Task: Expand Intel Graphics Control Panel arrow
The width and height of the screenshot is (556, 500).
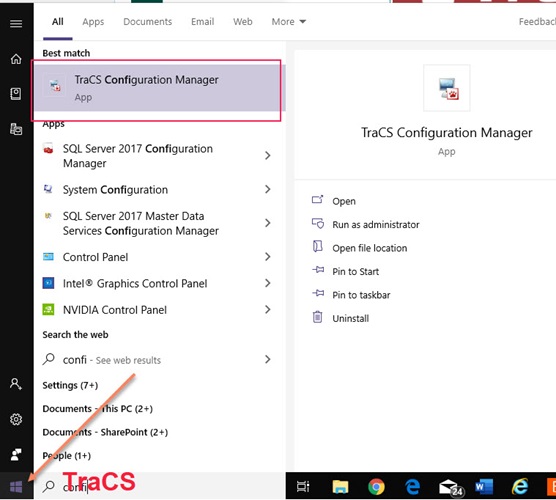Action: (x=268, y=283)
